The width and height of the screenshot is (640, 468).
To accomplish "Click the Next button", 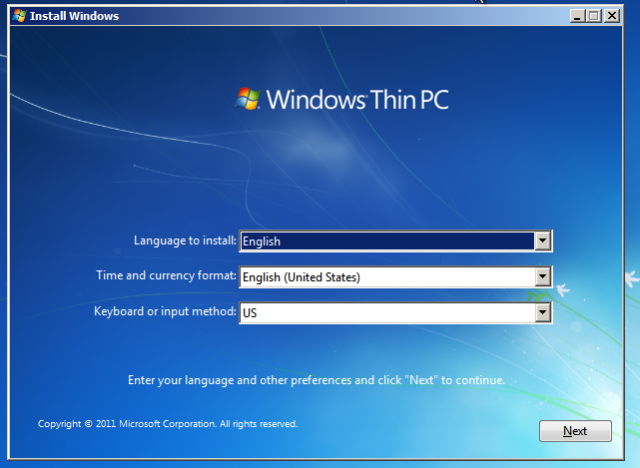I will click(575, 431).
